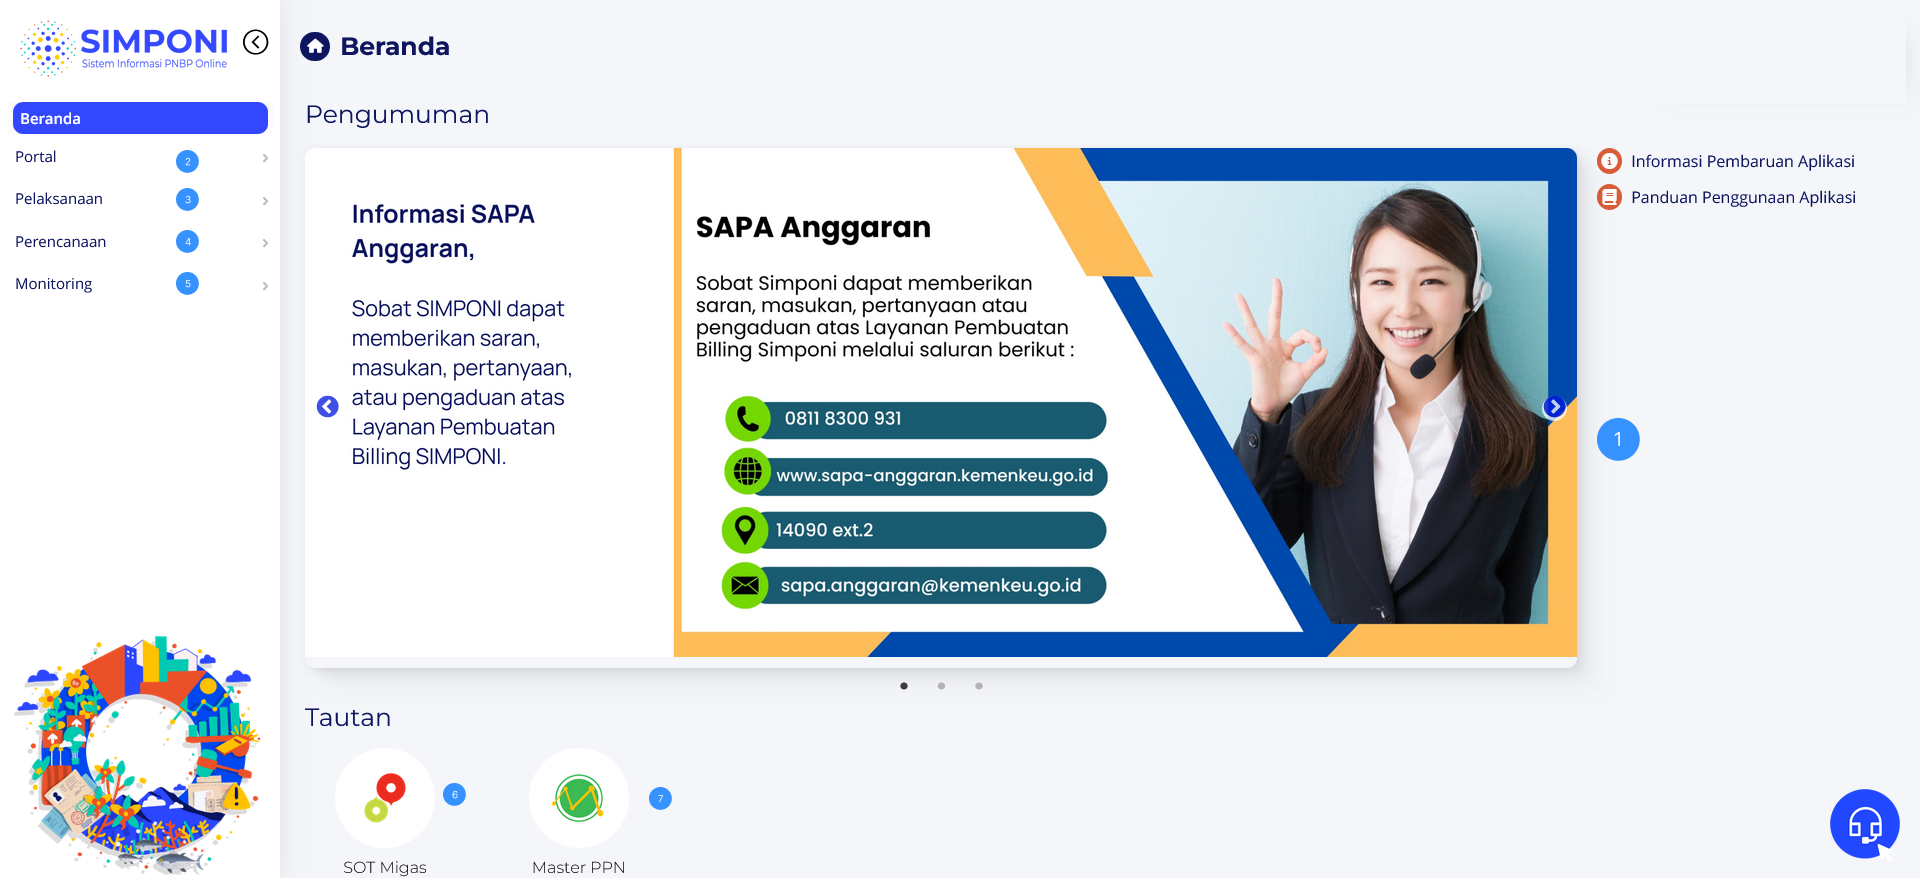1920x878 pixels.
Task: Click the Beranda home icon in header
Action: coord(315,46)
